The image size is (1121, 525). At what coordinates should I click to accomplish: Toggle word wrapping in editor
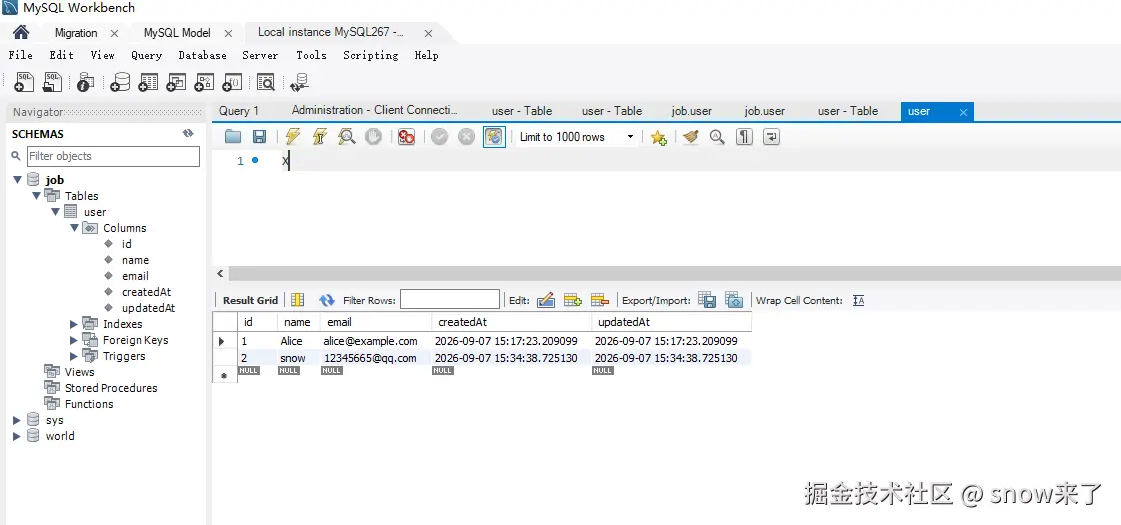771,137
